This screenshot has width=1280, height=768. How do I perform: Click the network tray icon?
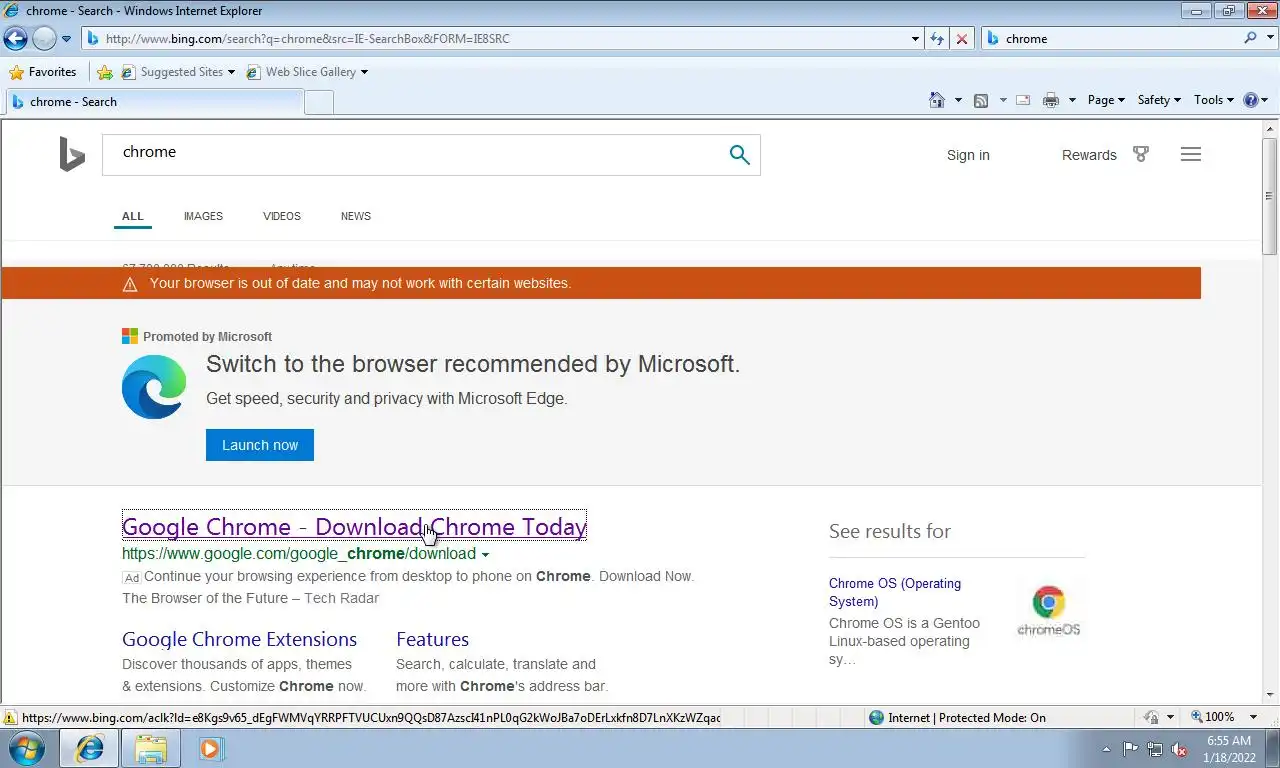point(1155,749)
